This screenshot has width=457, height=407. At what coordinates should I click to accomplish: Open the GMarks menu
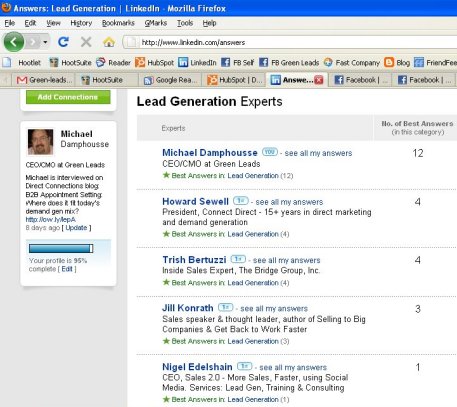[156, 23]
